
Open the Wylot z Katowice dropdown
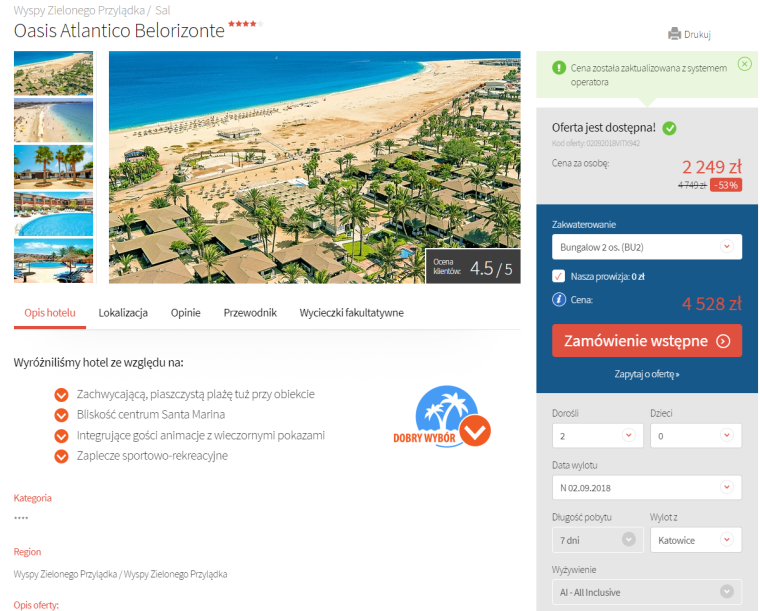(x=695, y=540)
